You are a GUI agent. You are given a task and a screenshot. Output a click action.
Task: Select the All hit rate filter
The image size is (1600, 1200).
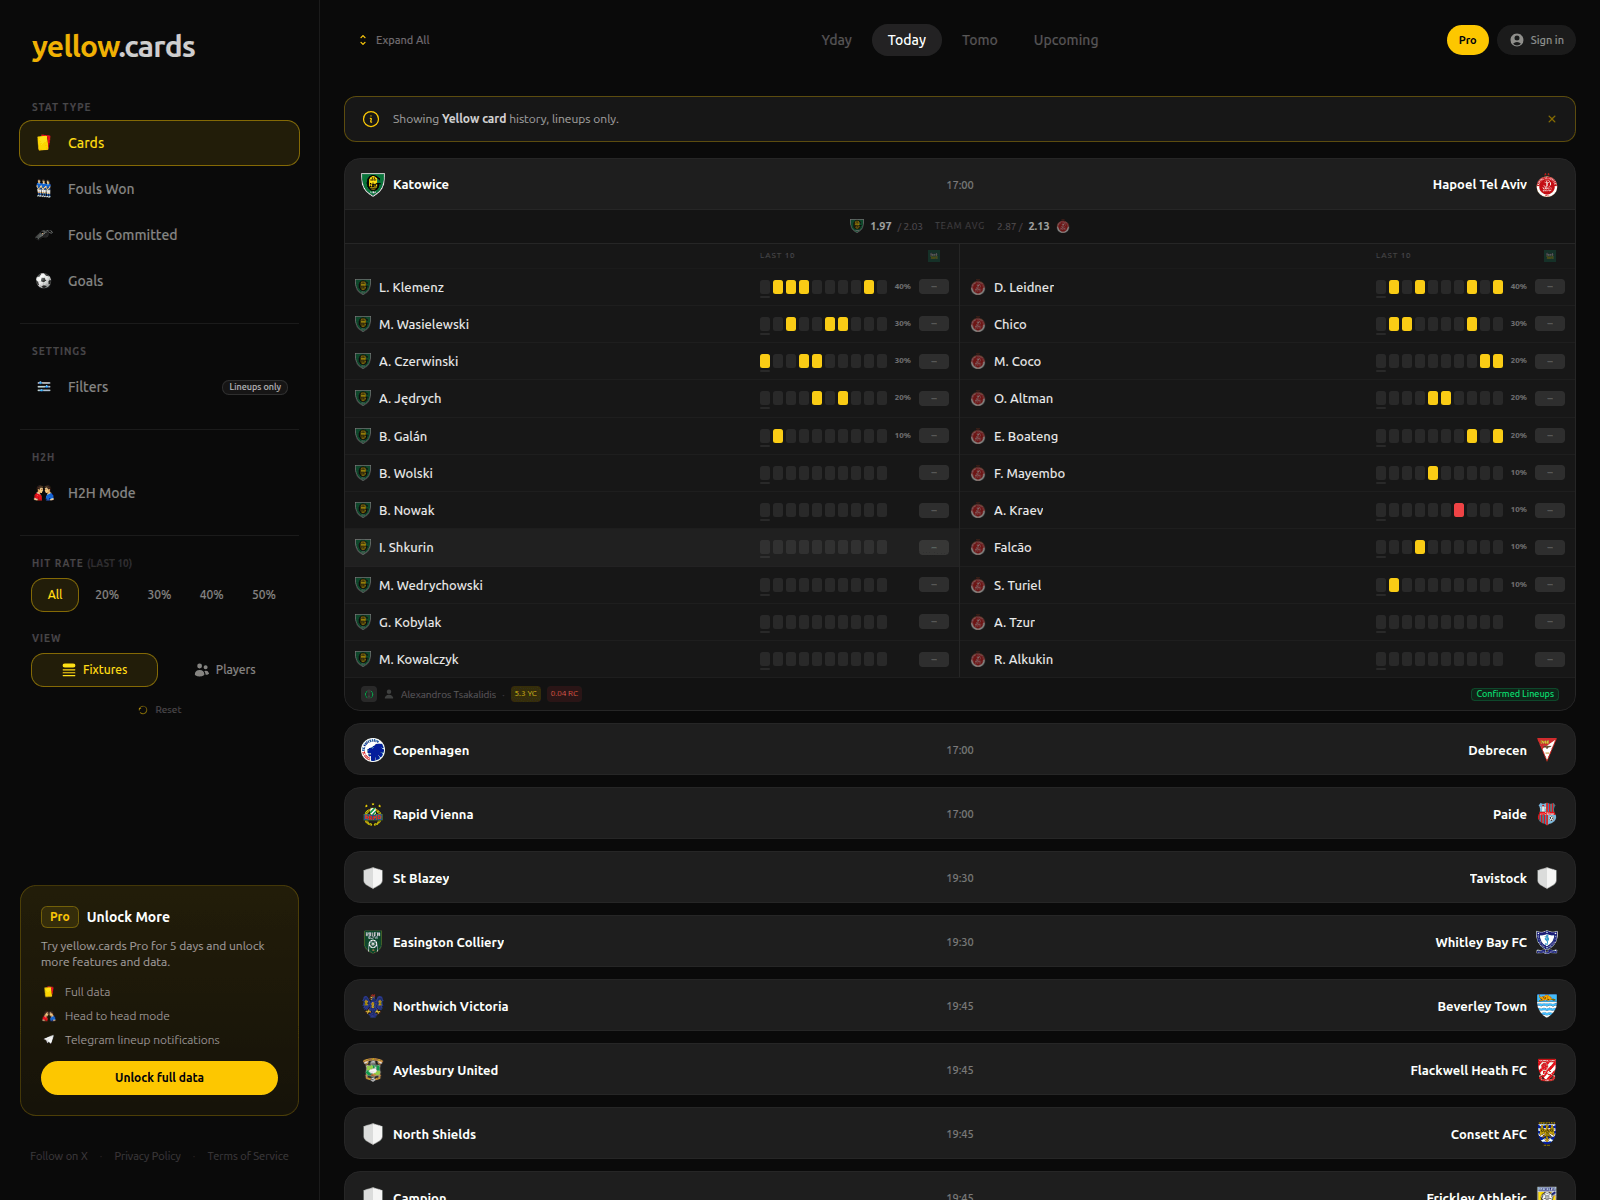tap(55, 595)
